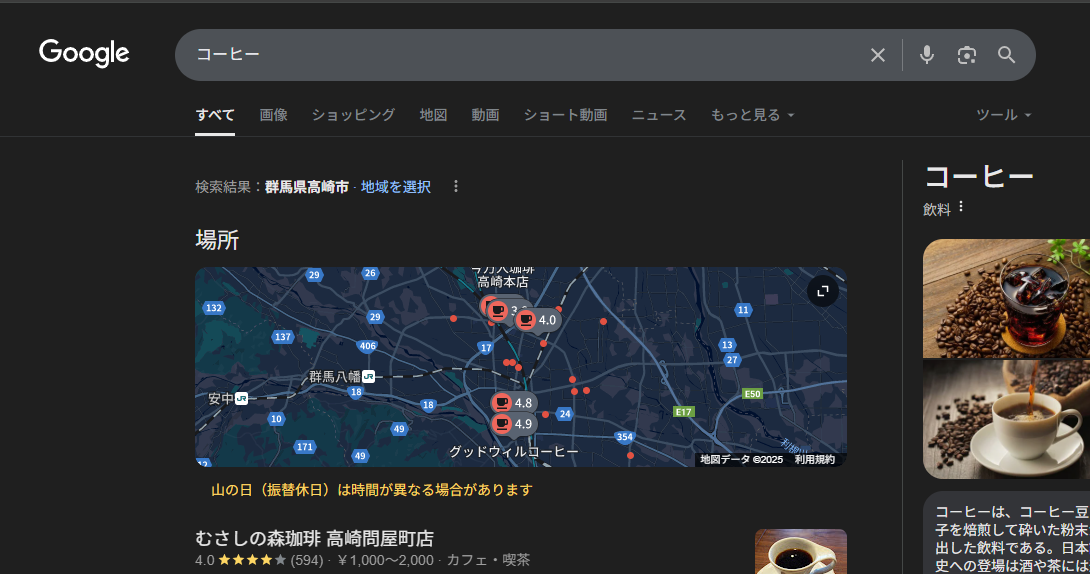Click the magnifying glass search button
Screen dimensions: 1090x574
click(x=1007, y=55)
